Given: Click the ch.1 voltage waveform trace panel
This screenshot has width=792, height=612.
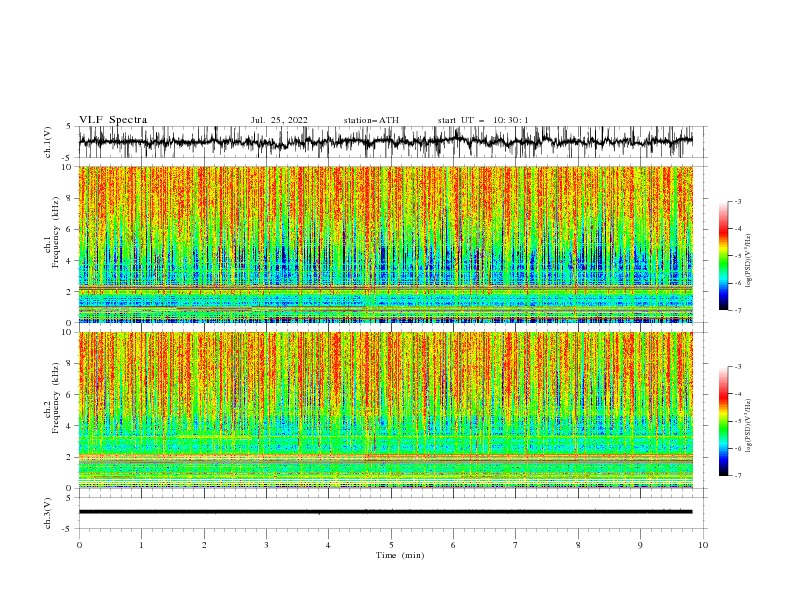Looking at the screenshot, I should (386, 142).
